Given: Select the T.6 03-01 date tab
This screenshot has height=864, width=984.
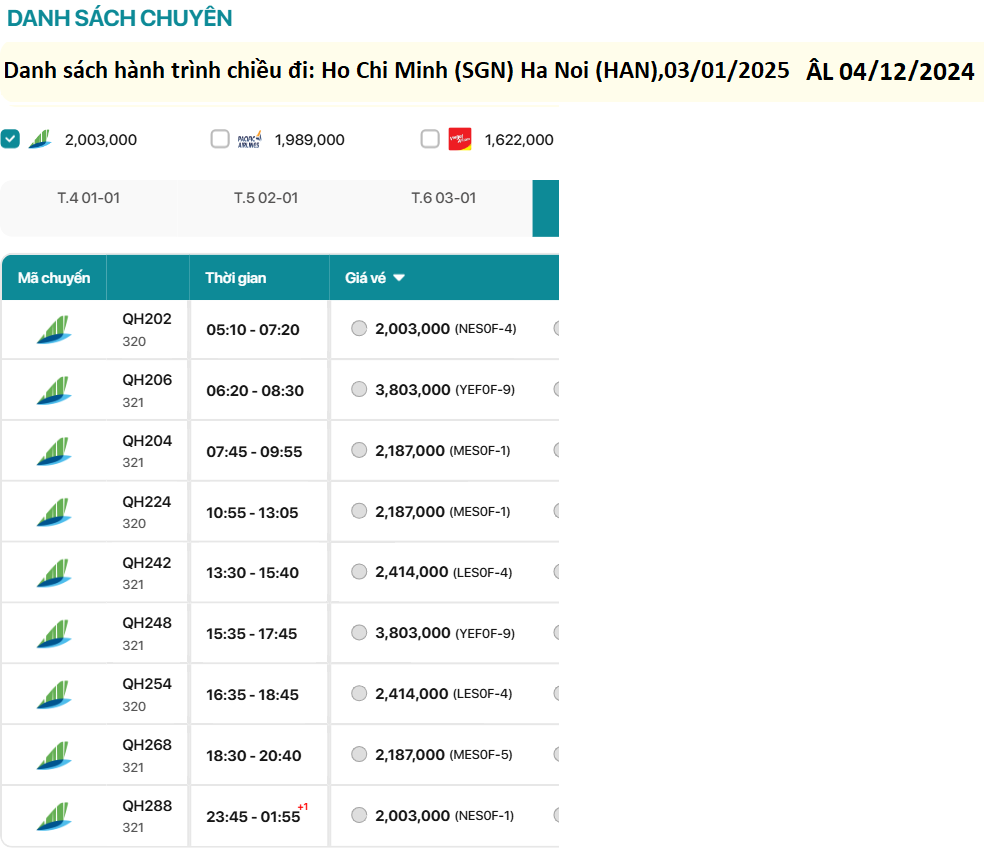Looking at the screenshot, I should point(443,198).
